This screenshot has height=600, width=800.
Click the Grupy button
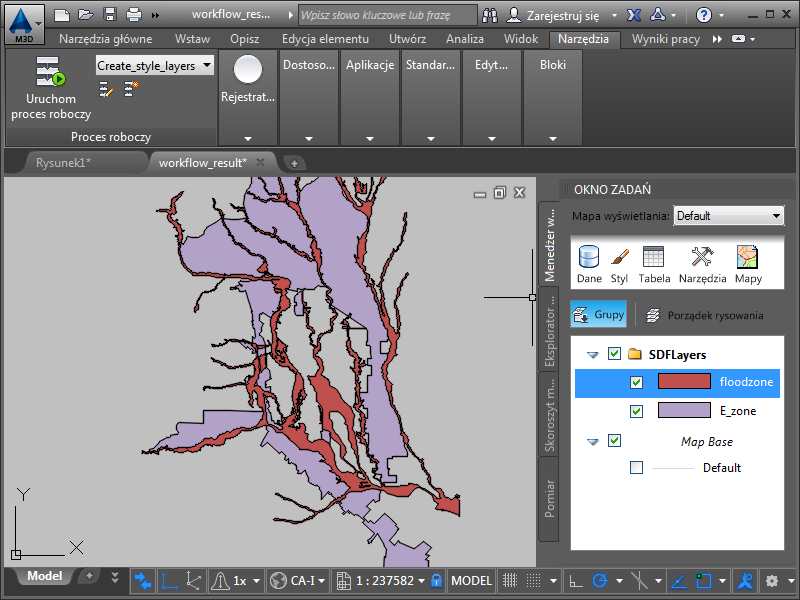point(598,315)
